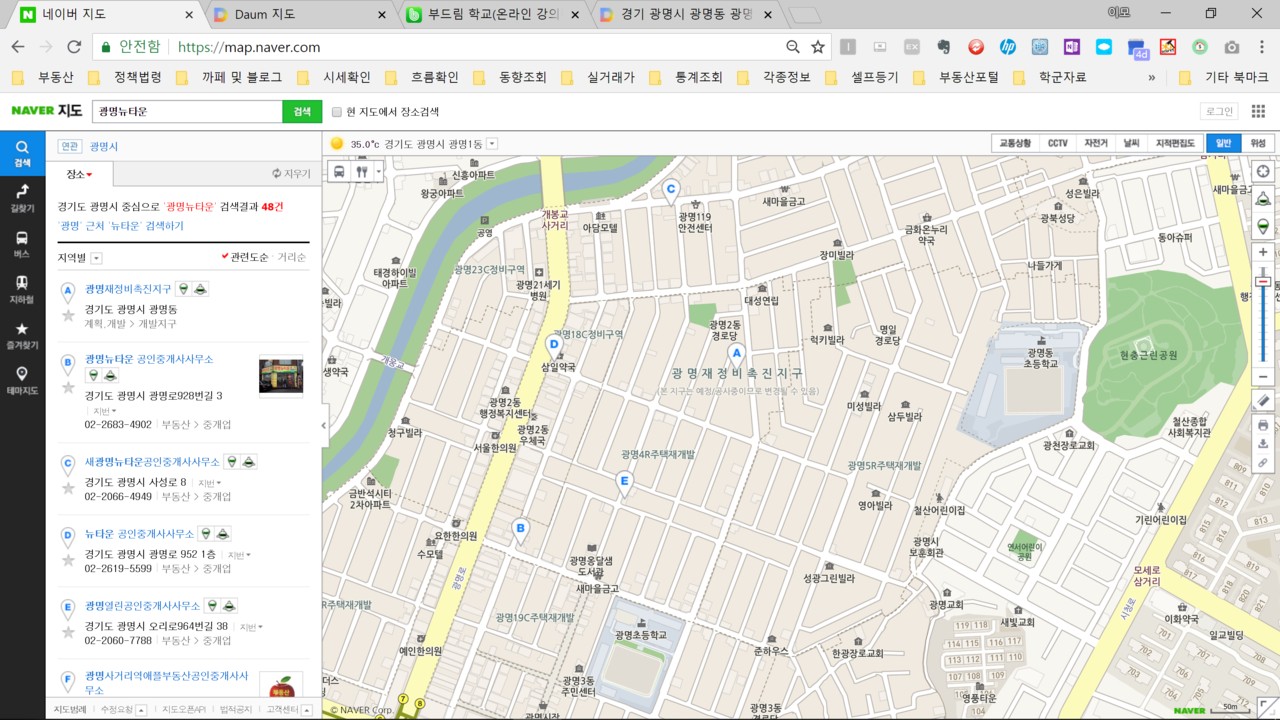Open Naver apps grid menu

(1256, 112)
